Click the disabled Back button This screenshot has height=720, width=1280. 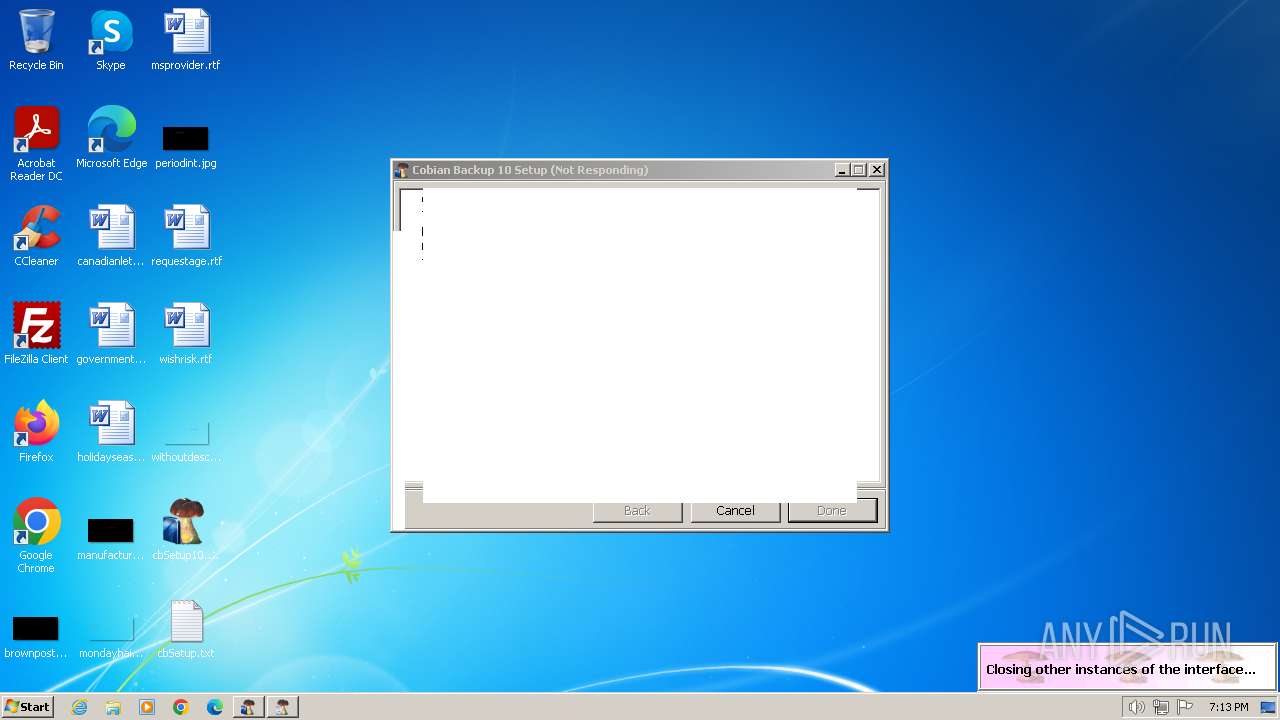click(637, 511)
